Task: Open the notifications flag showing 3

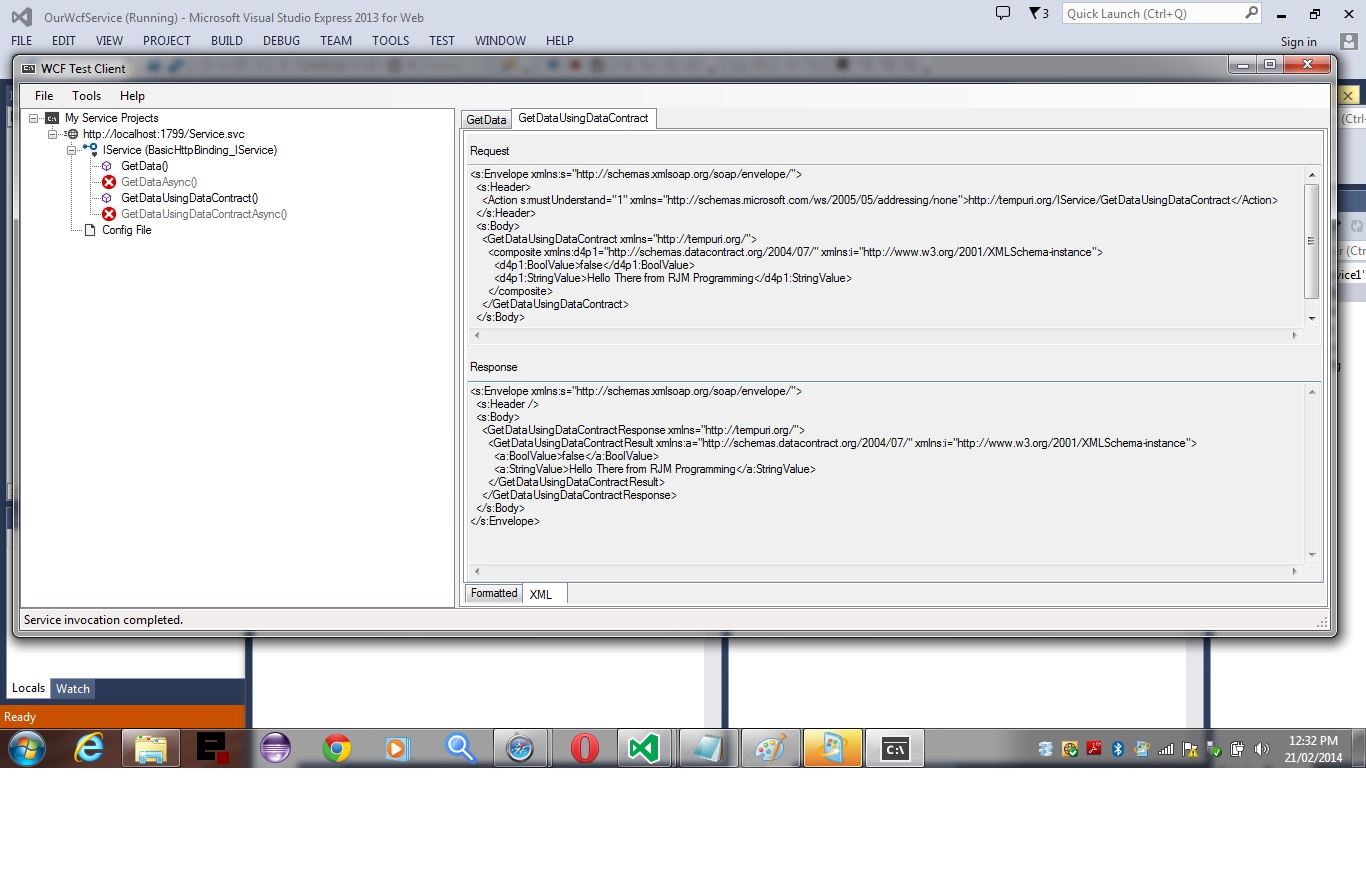Action: pos(1039,13)
